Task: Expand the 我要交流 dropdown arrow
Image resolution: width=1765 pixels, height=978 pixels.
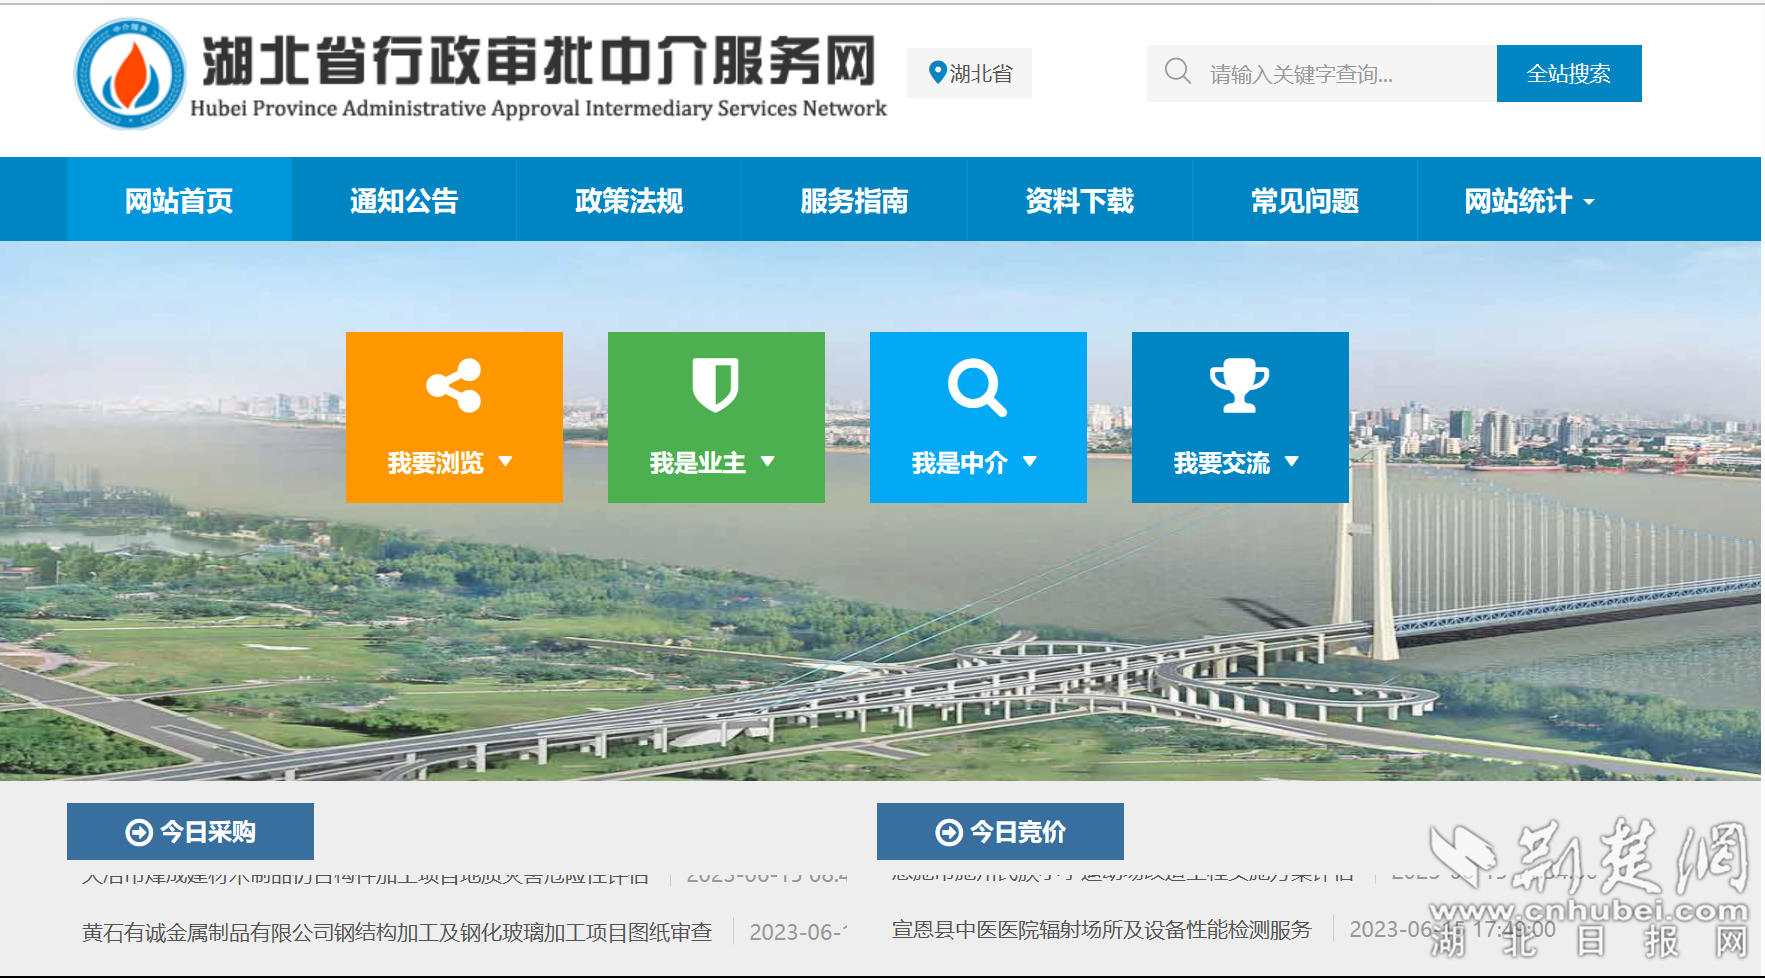Action: 1291,462
